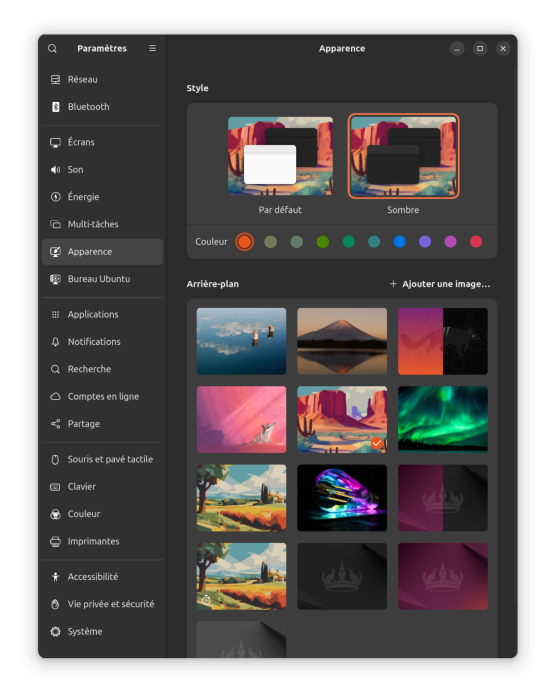Click the Imprimantes printer icon

(55, 542)
